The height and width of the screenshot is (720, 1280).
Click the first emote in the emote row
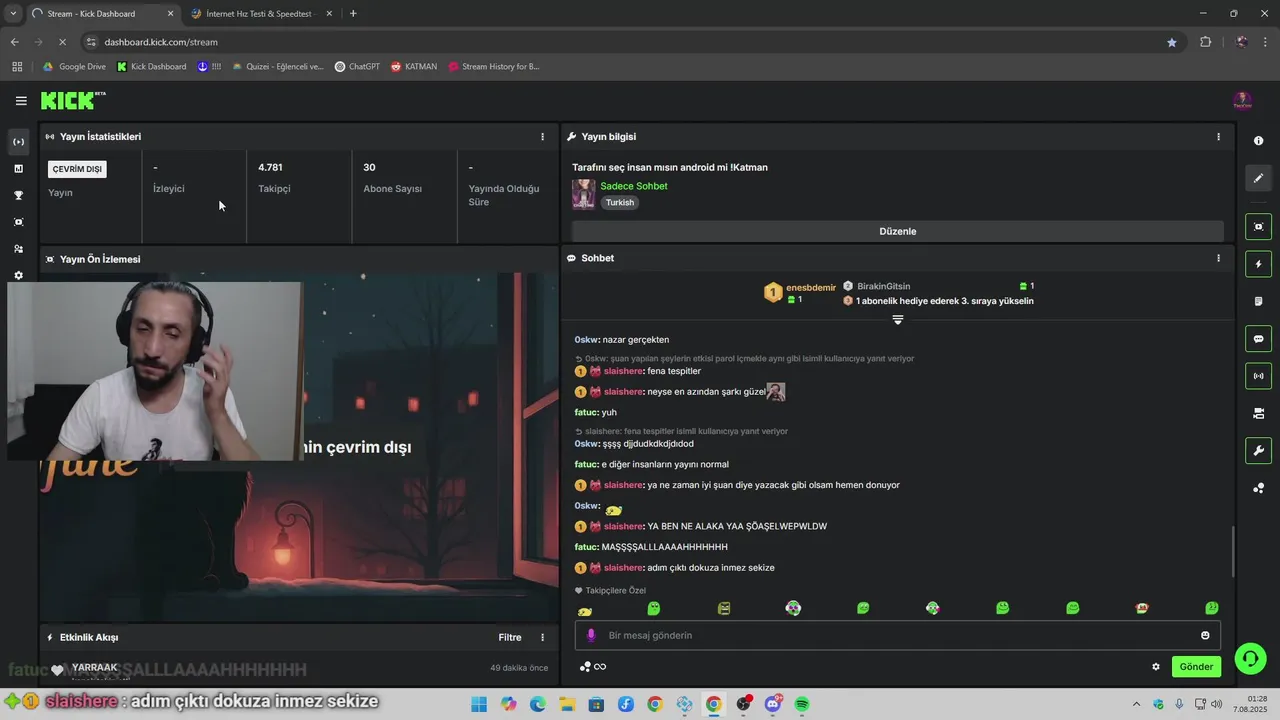(x=585, y=609)
